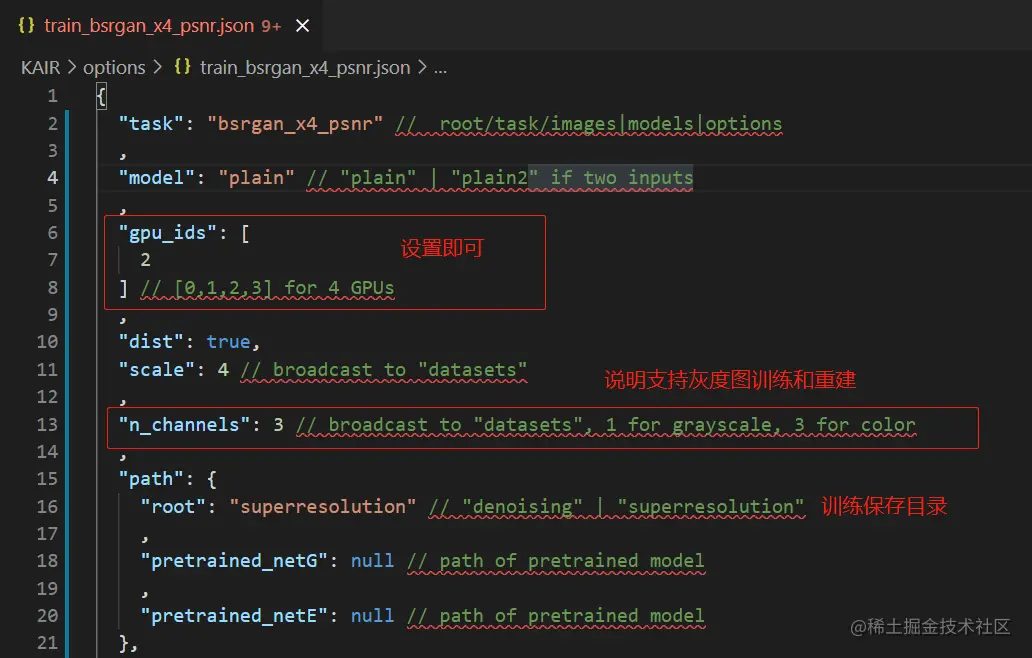Click the "root" key on line 16
Image resolution: width=1032 pixels, height=658 pixels.
pos(172,506)
